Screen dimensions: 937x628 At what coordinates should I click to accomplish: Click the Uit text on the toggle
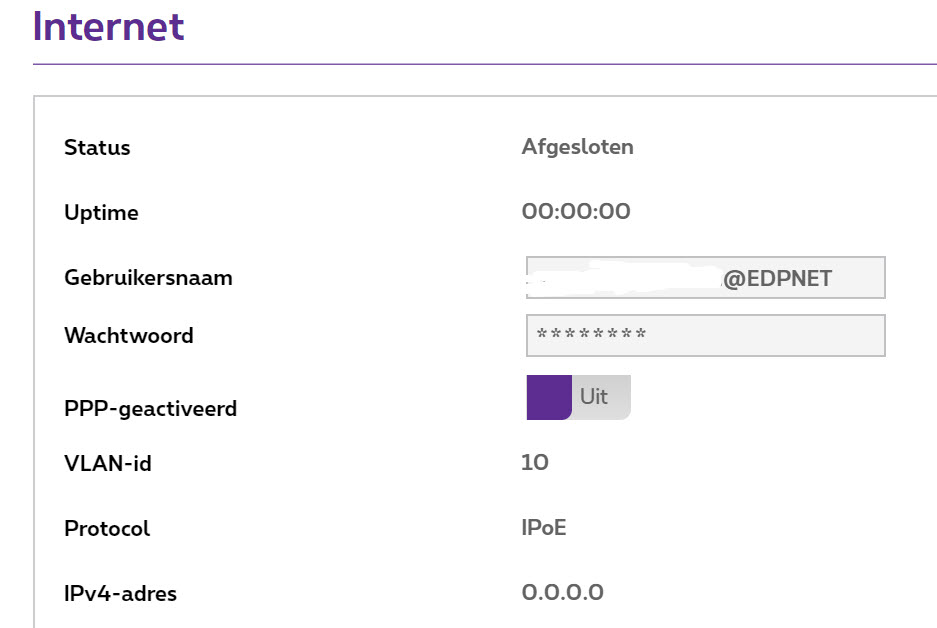(594, 396)
